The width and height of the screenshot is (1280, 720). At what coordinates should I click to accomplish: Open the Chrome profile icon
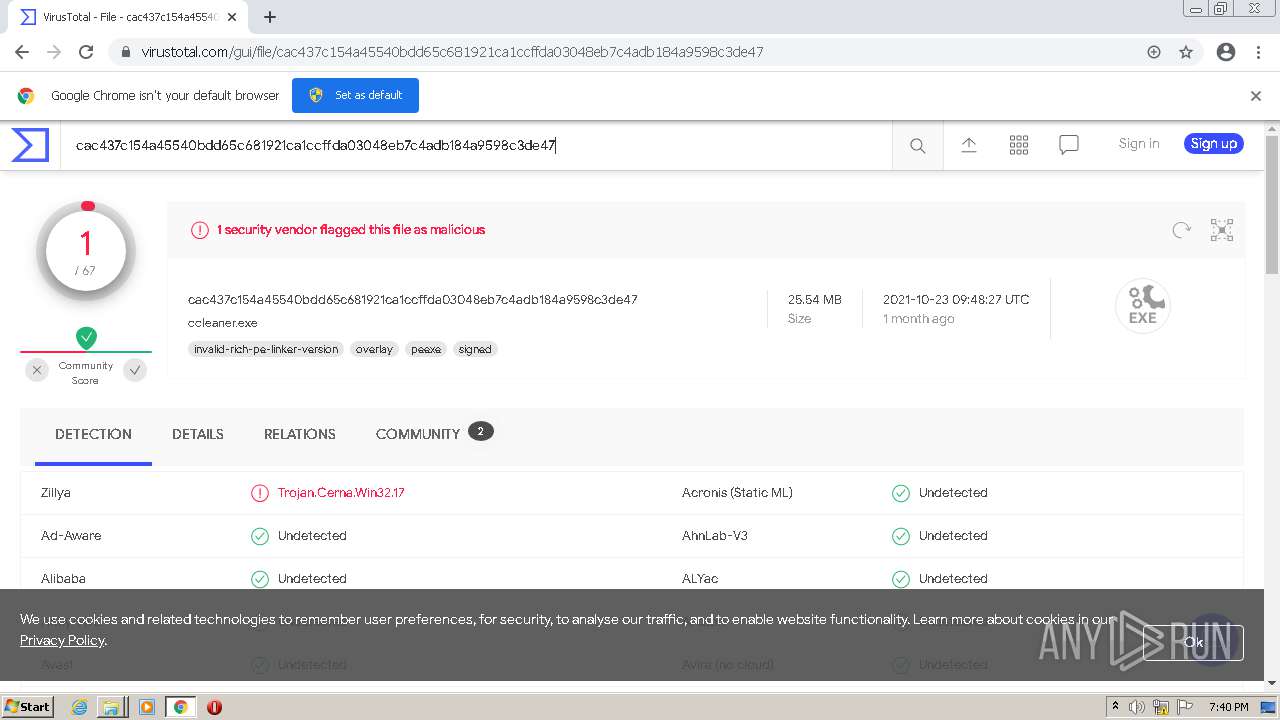point(1226,52)
